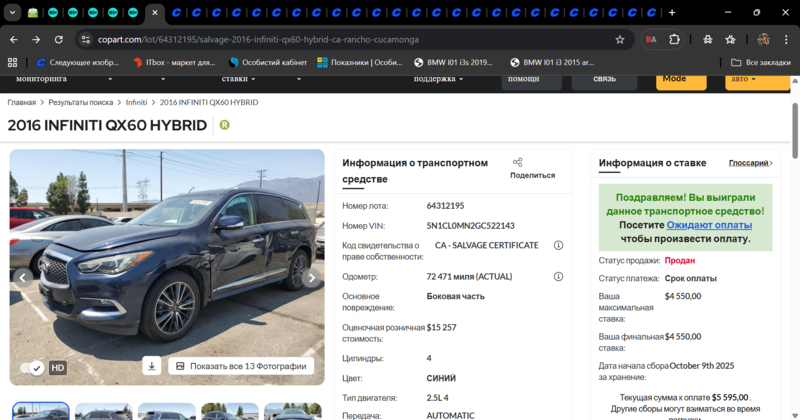Viewport: 800px width, 420px height.
Task: Switch to the green-icon first tab
Action: (33, 13)
